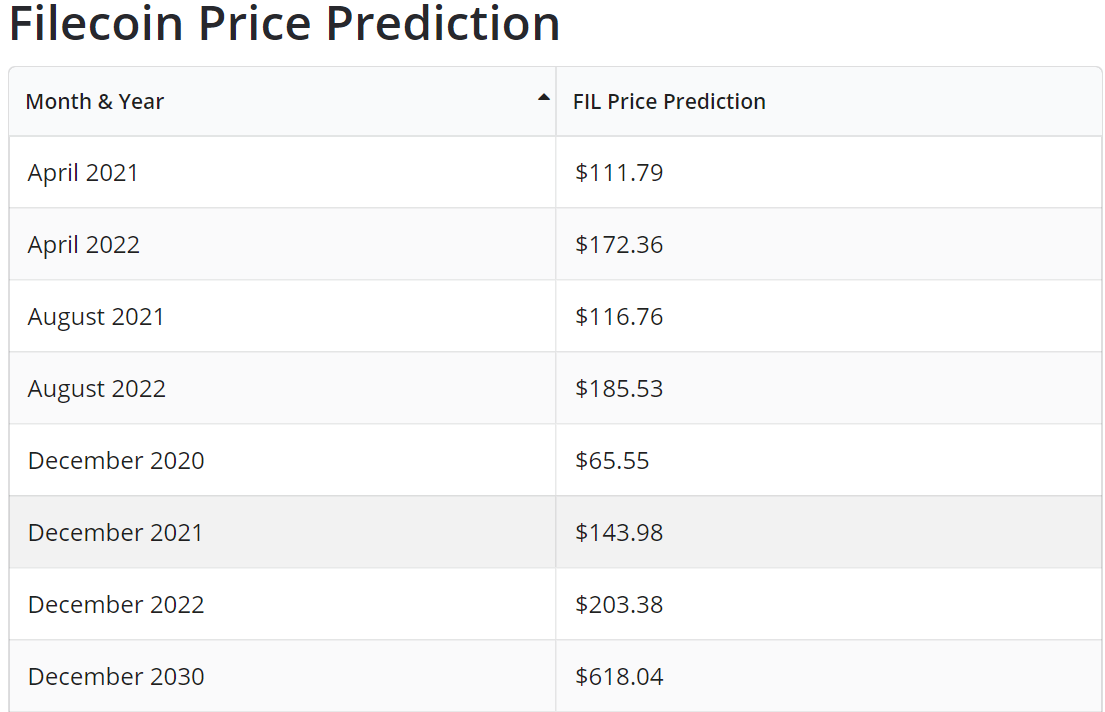Image resolution: width=1105 pixels, height=712 pixels.
Task: Select the August 2022 month cell
Action: (x=283, y=388)
